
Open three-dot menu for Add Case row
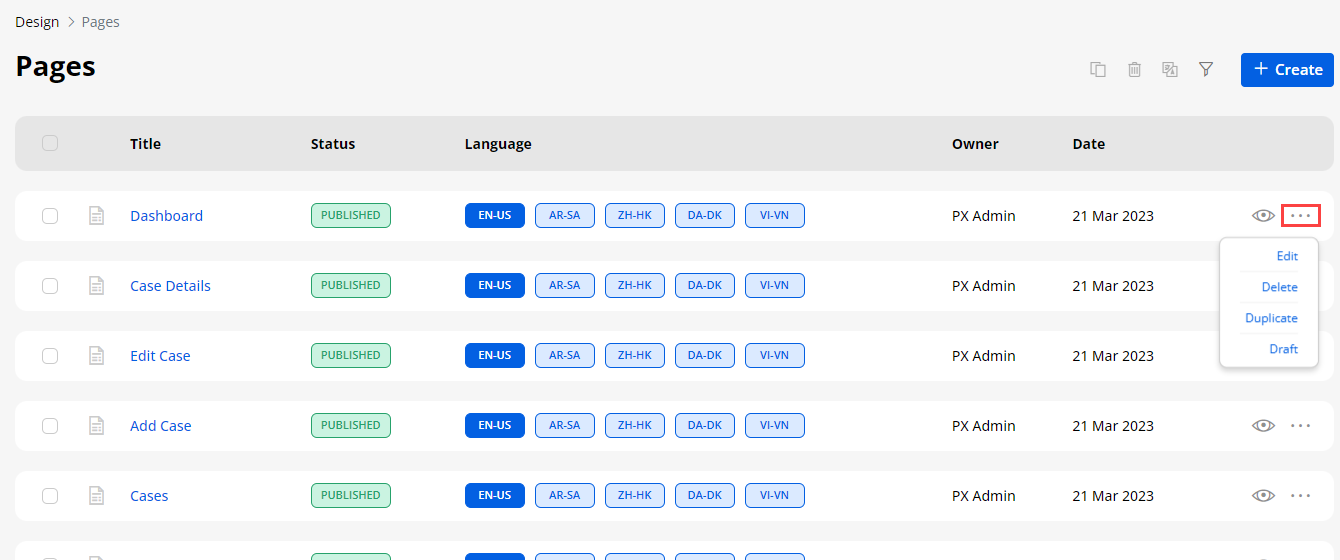point(1300,426)
